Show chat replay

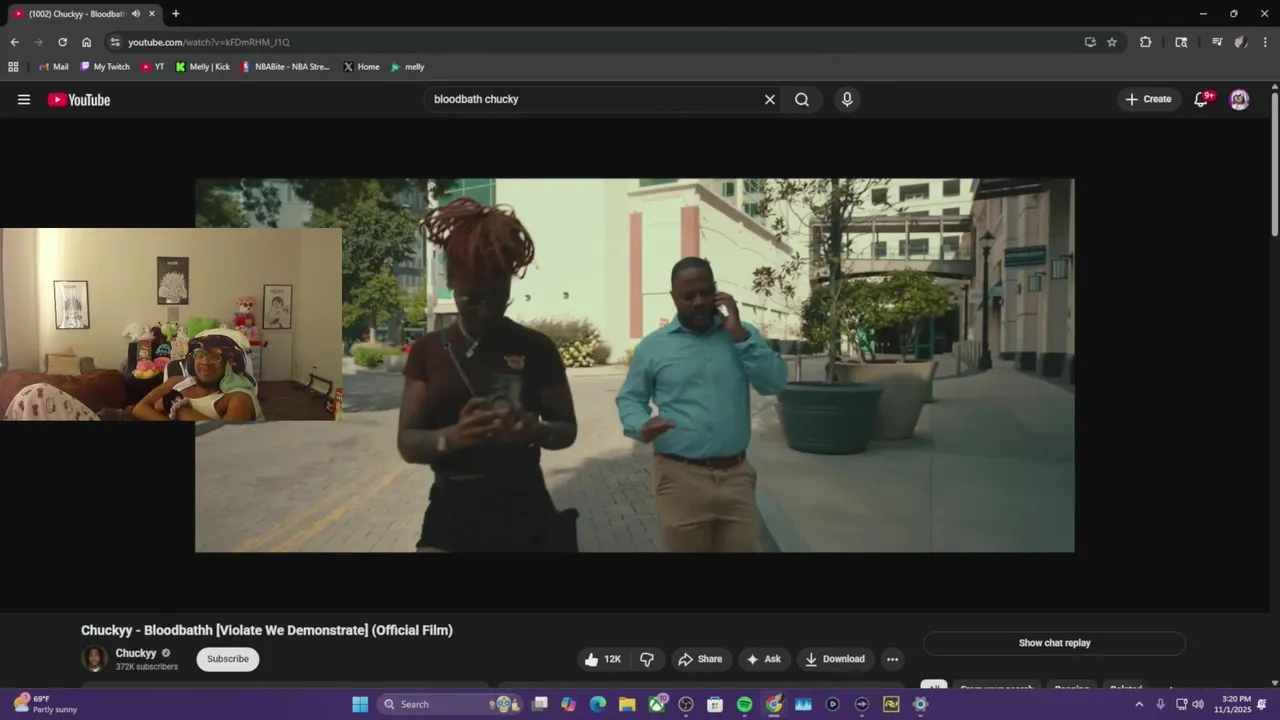(x=1054, y=643)
